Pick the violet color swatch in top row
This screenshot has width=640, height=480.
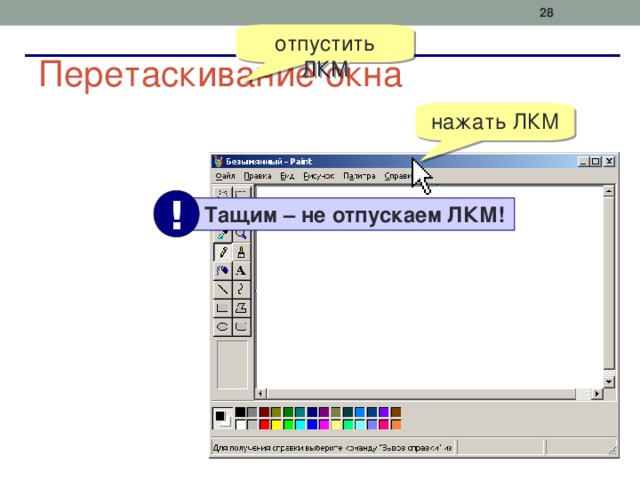coord(384,412)
